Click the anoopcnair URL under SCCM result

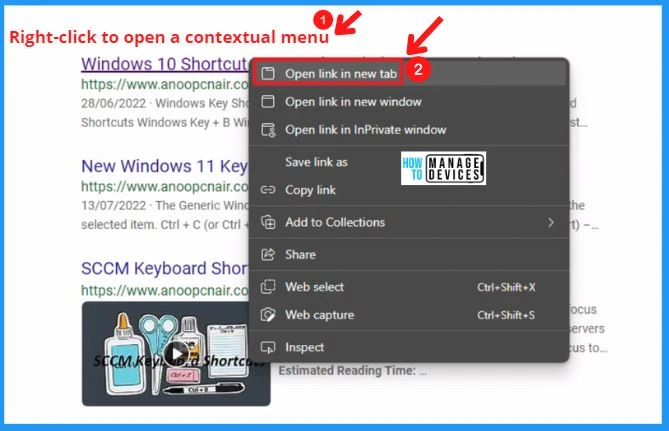[x=165, y=290]
